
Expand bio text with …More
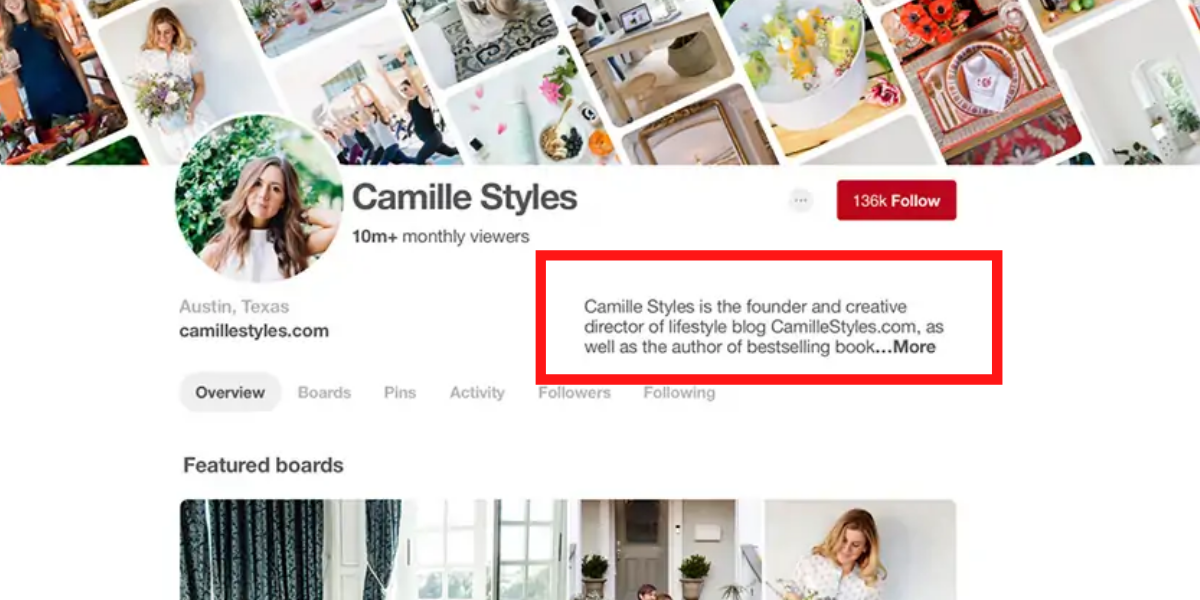pyautogui.click(x=905, y=347)
